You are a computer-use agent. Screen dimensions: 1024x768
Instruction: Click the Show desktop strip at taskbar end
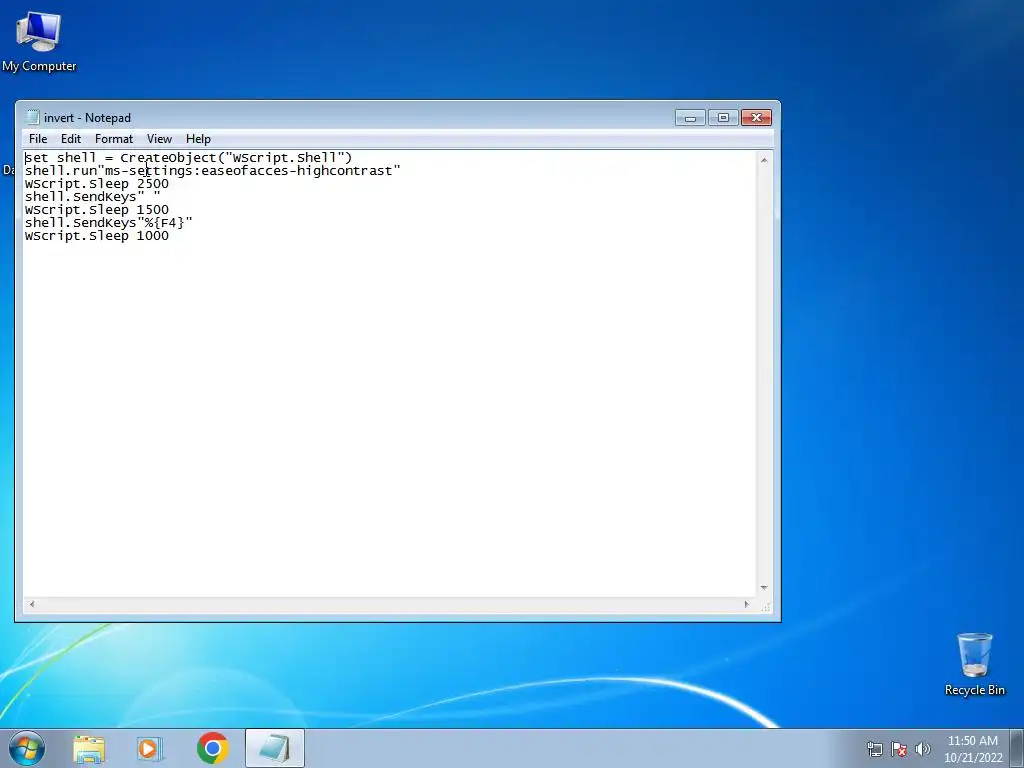(1018, 748)
